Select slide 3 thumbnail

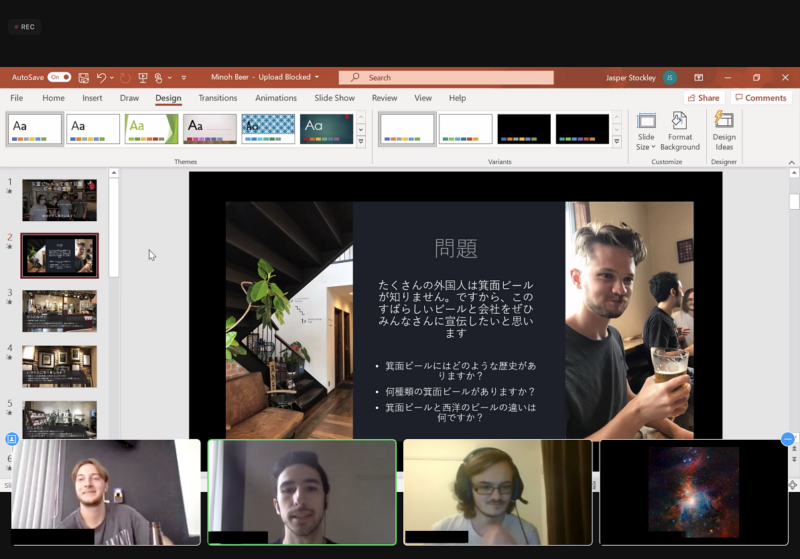(x=60, y=311)
